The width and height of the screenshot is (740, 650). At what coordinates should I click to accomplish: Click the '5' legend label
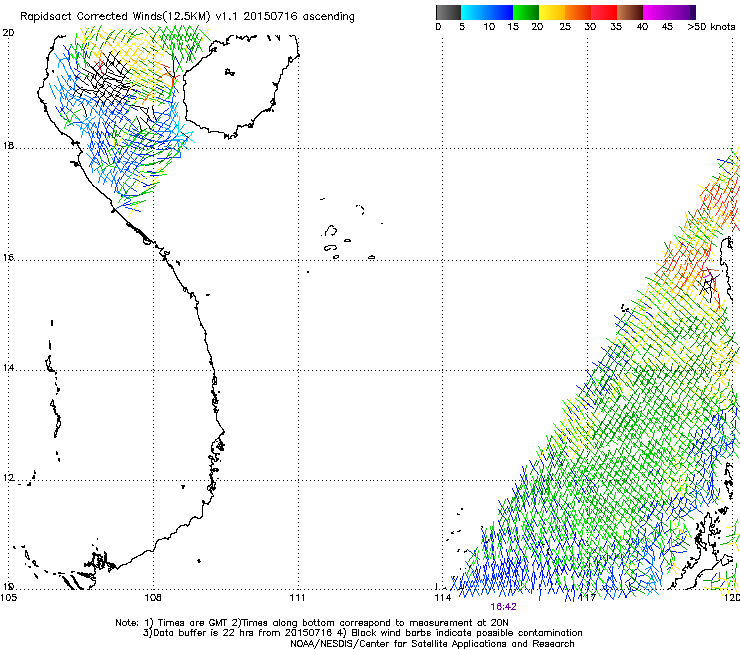(x=462, y=26)
